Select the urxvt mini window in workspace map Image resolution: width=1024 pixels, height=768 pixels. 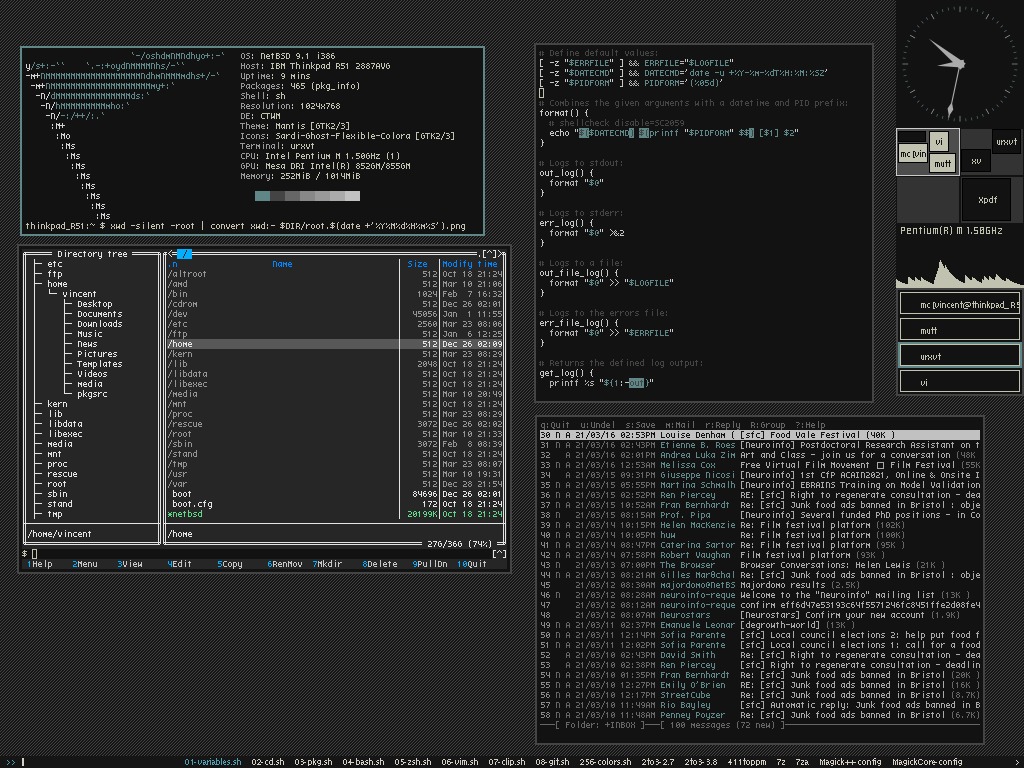coord(1006,142)
